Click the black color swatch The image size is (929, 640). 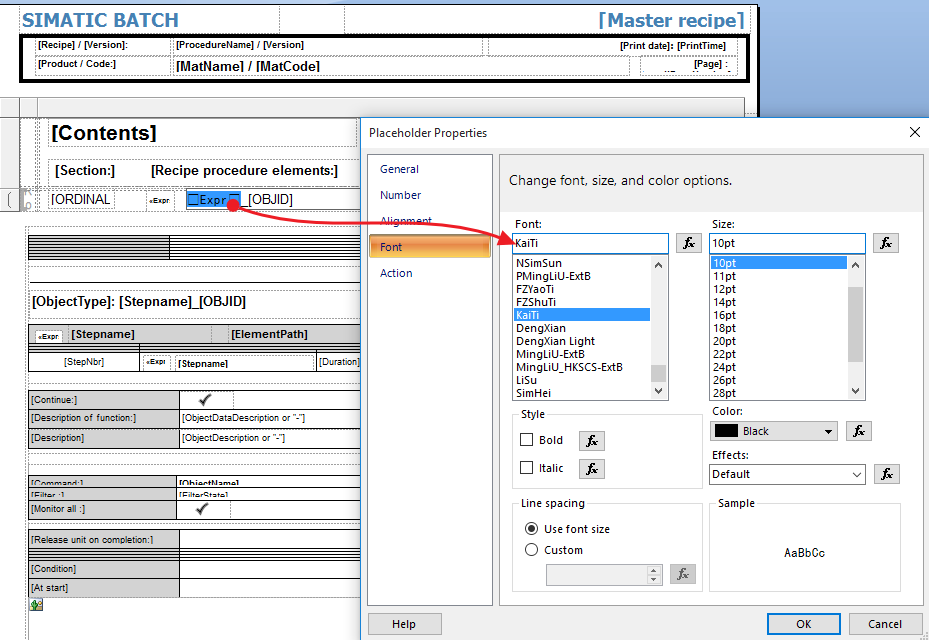[726, 431]
